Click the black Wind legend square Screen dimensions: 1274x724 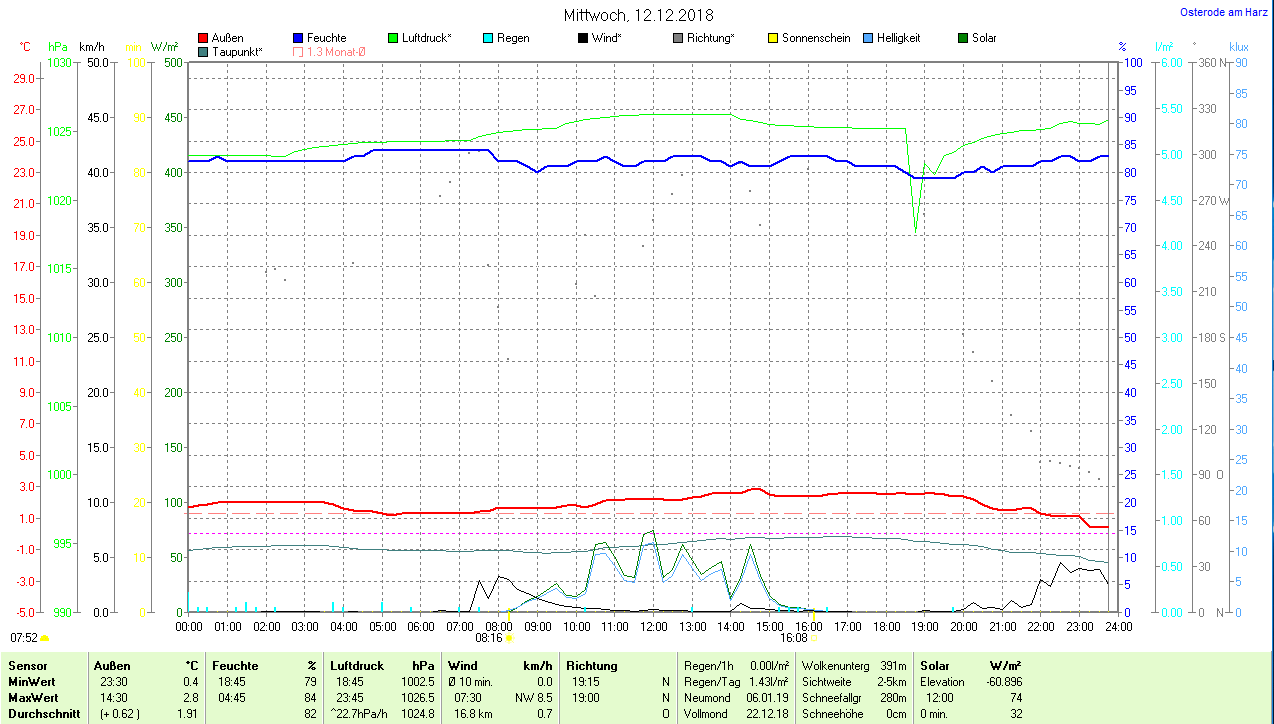coord(583,38)
